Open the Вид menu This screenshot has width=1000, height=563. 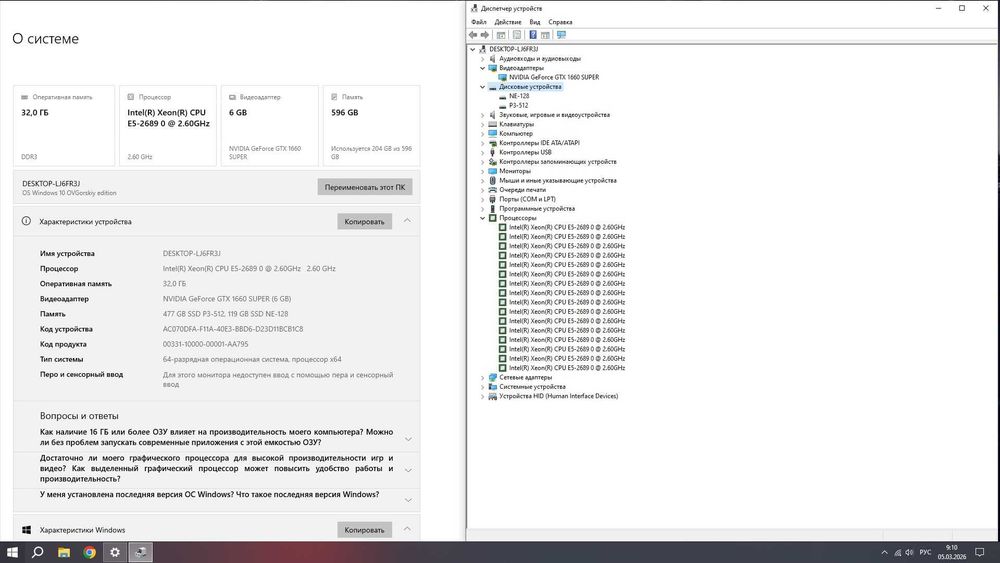coord(534,22)
